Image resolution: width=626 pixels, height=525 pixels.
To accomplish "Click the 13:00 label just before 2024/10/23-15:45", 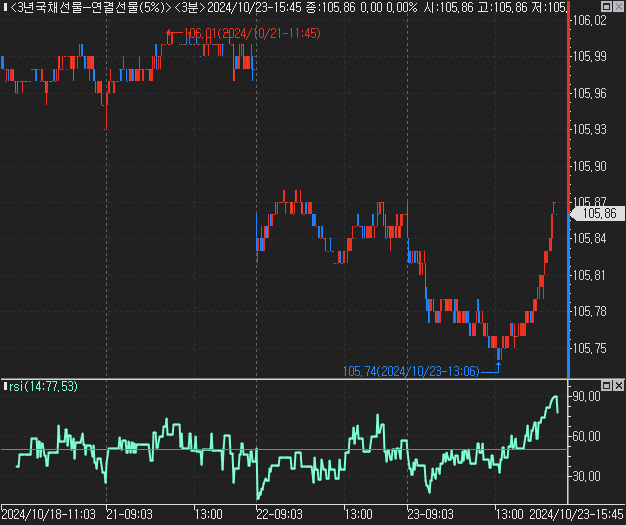I will 509,514.
